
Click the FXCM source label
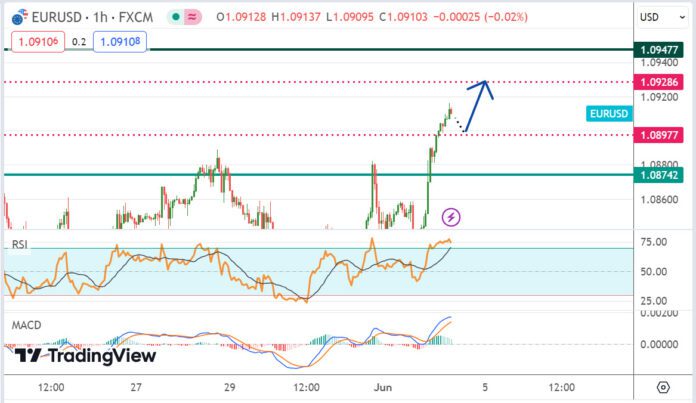pos(136,17)
